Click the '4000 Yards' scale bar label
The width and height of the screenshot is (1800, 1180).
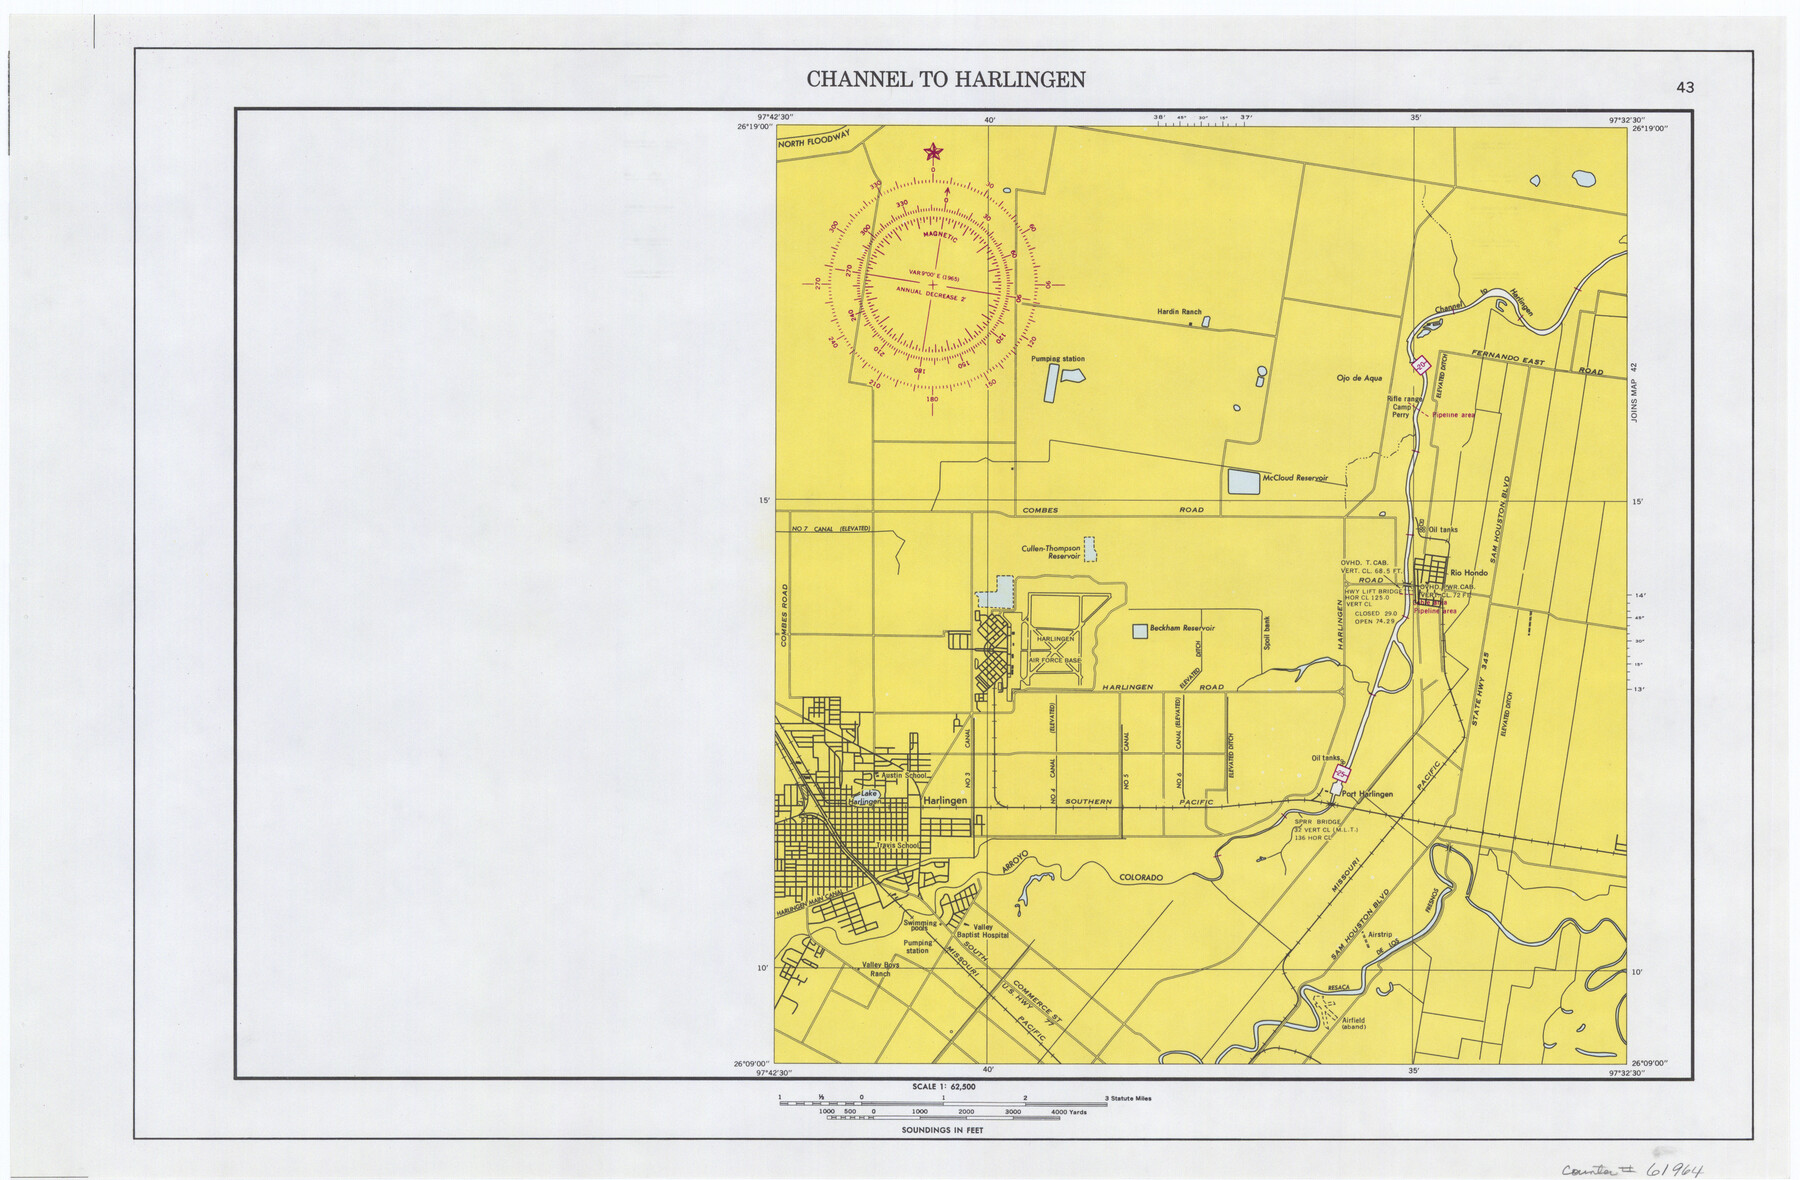tap(1069, 1112)
